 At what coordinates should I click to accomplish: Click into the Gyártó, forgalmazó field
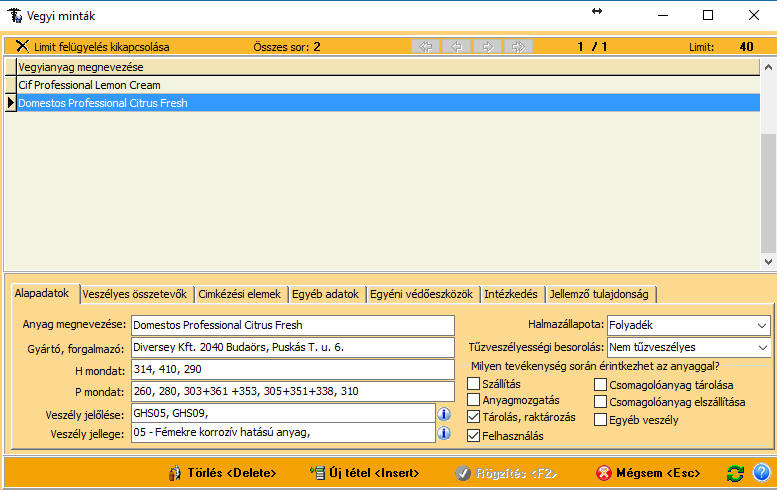pyautogui.click(x=293, y=347)
